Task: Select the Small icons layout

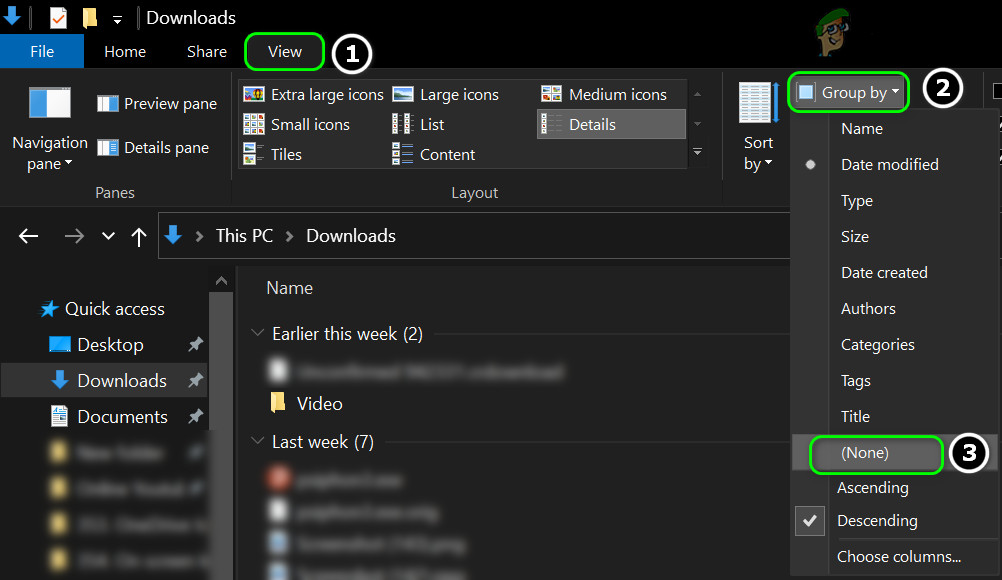Action: (x=308, y=124)
